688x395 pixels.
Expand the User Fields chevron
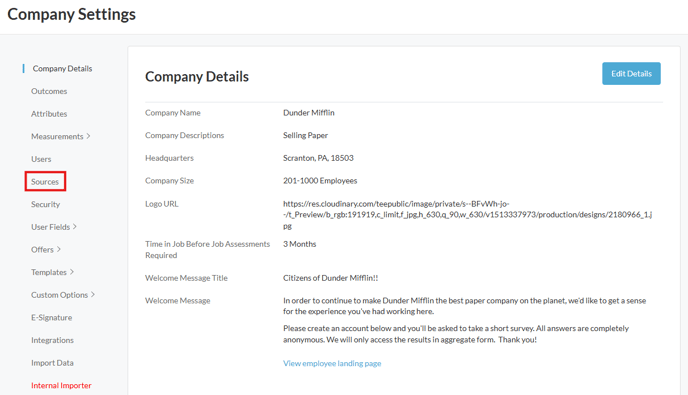[x=75, y=227]
